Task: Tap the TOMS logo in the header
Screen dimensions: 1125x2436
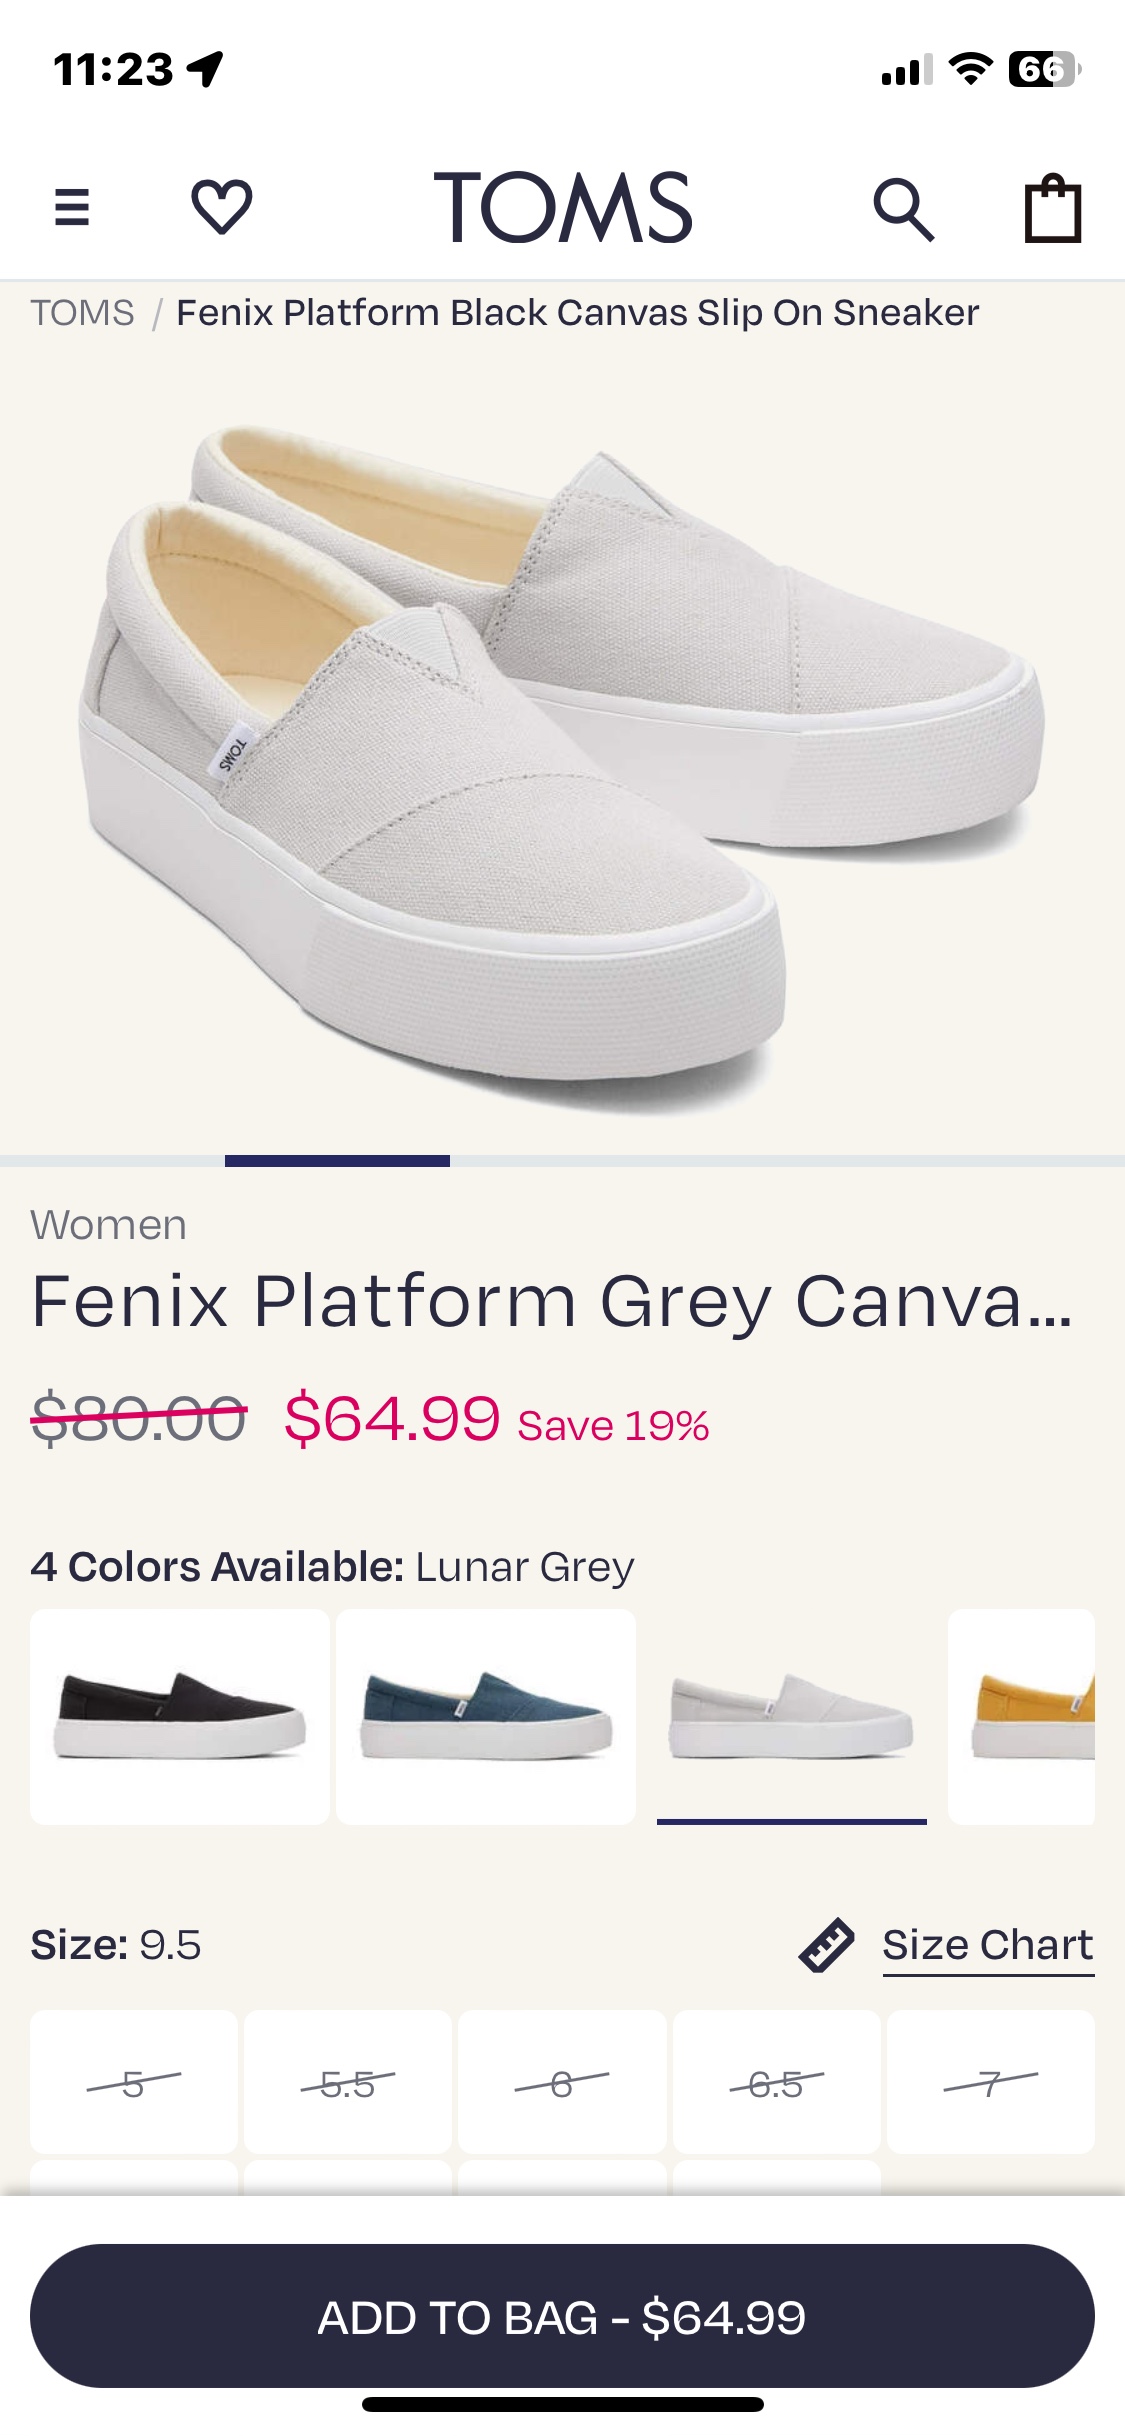Action: (x=563, y=207)
